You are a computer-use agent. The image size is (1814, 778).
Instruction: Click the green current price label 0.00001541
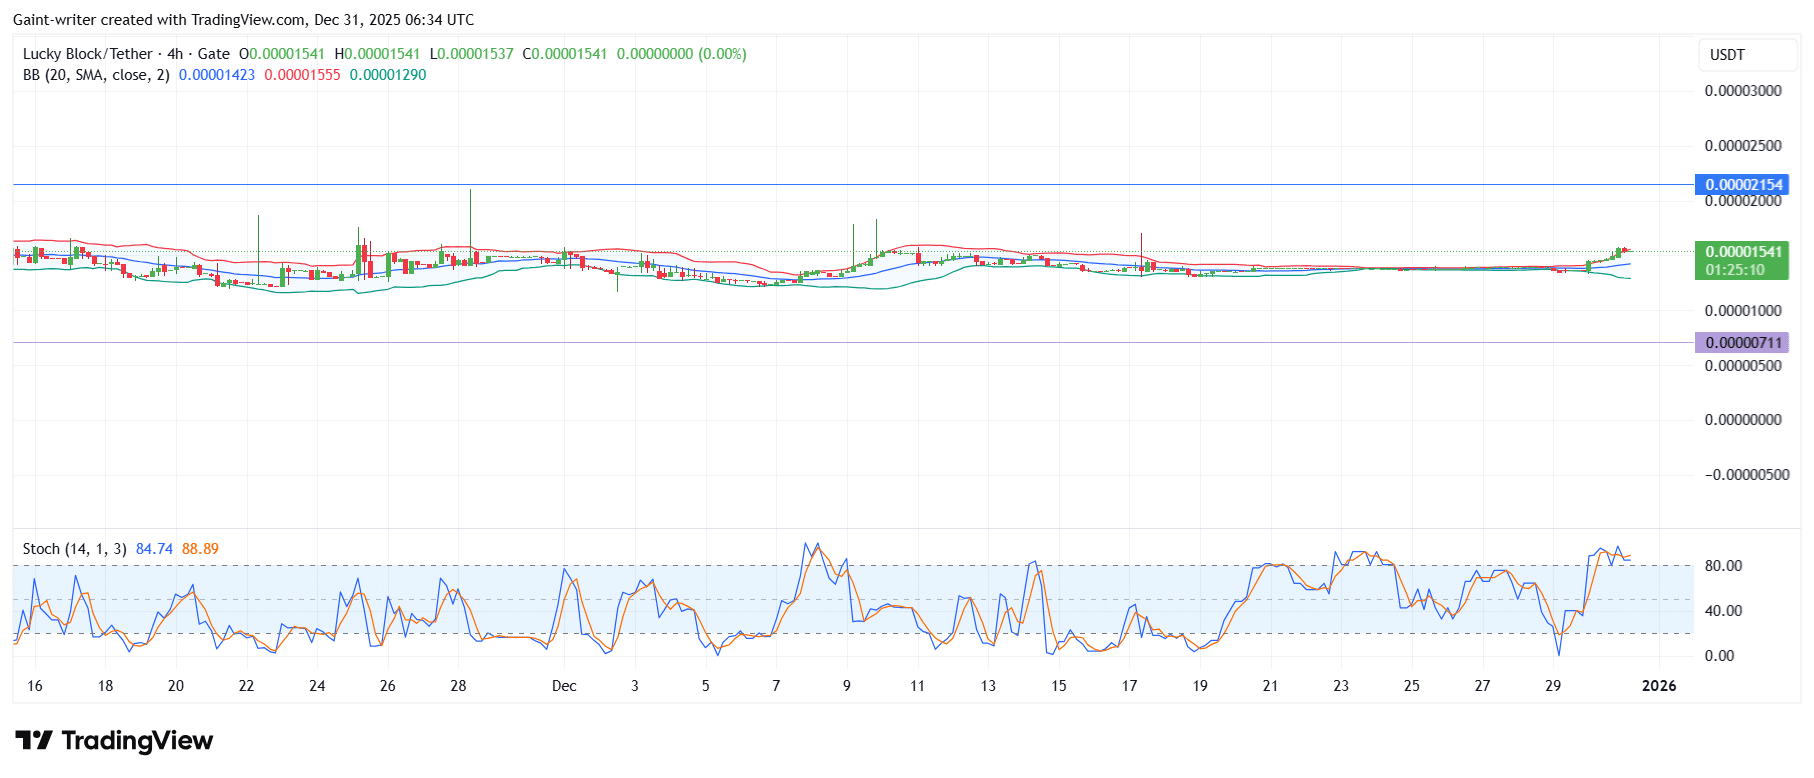(1743, 252)
